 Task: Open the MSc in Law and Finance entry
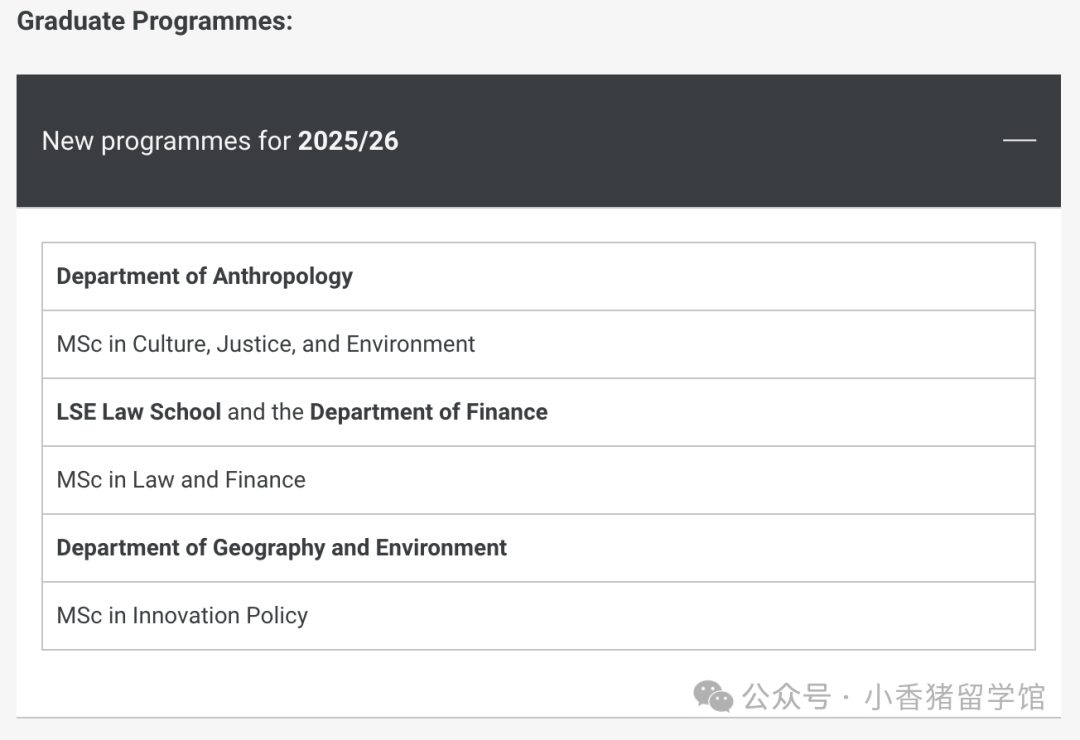click(x=539, y=480)
